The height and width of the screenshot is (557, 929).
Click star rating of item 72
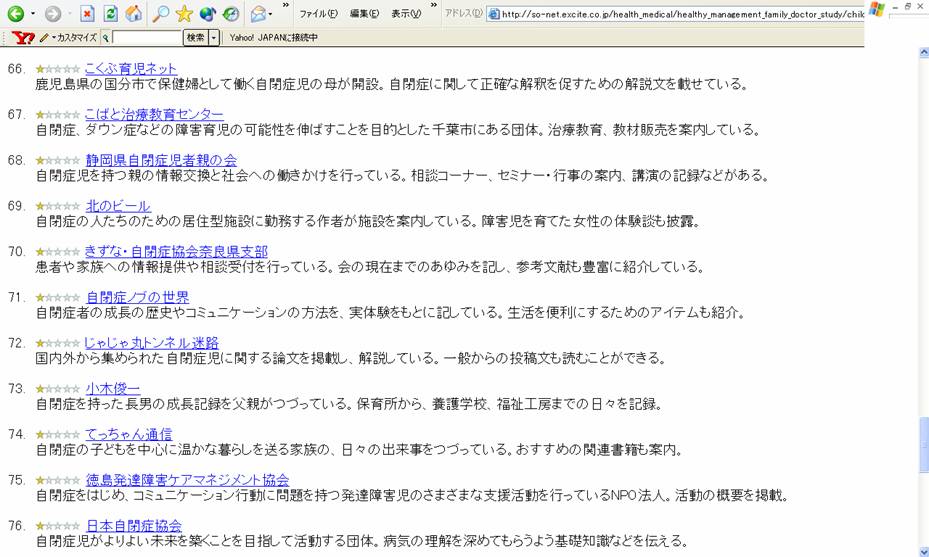point(57,343)
